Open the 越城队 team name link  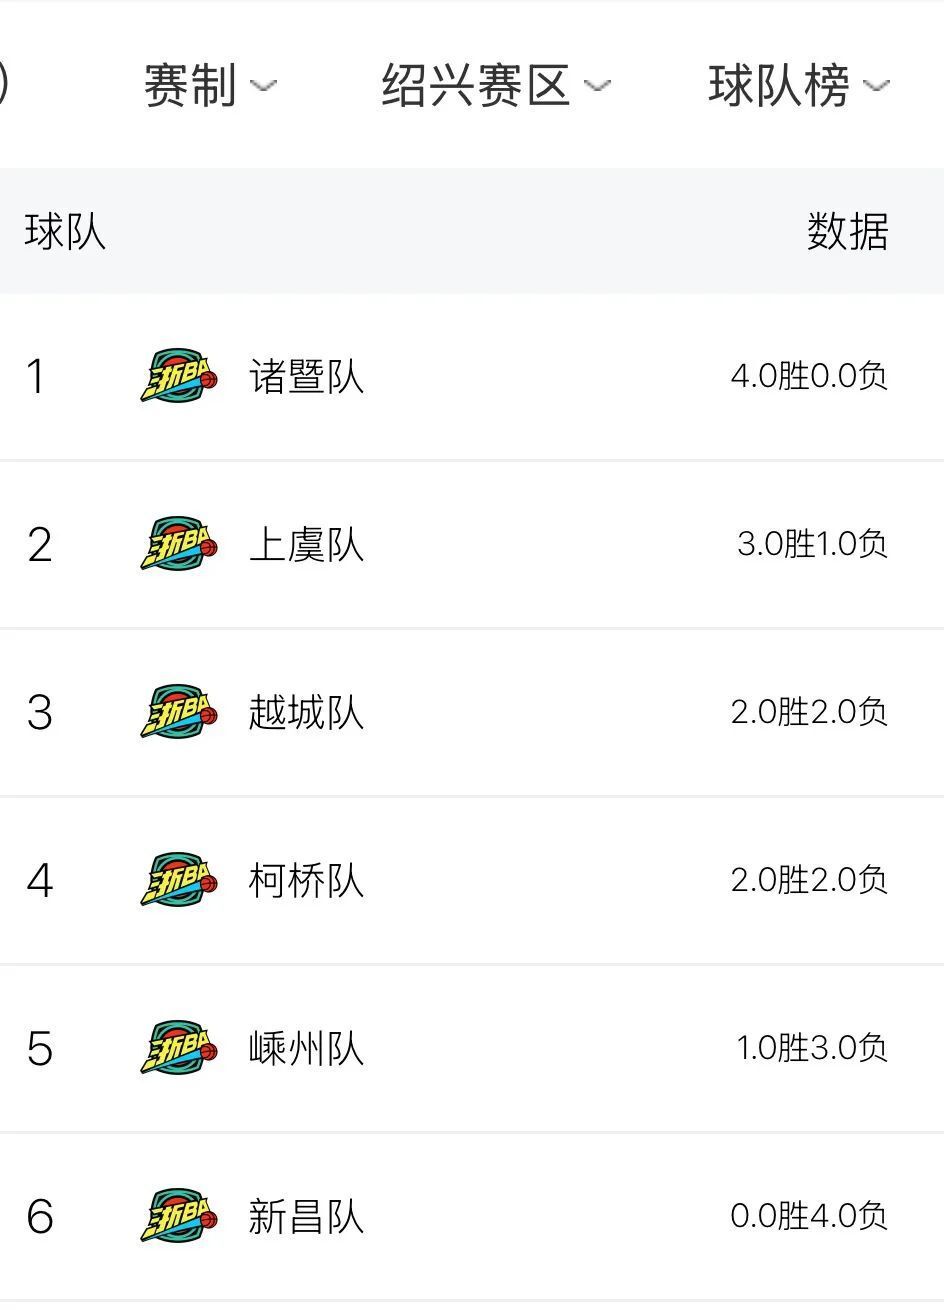pyautogui.click(x=306, y=713)
